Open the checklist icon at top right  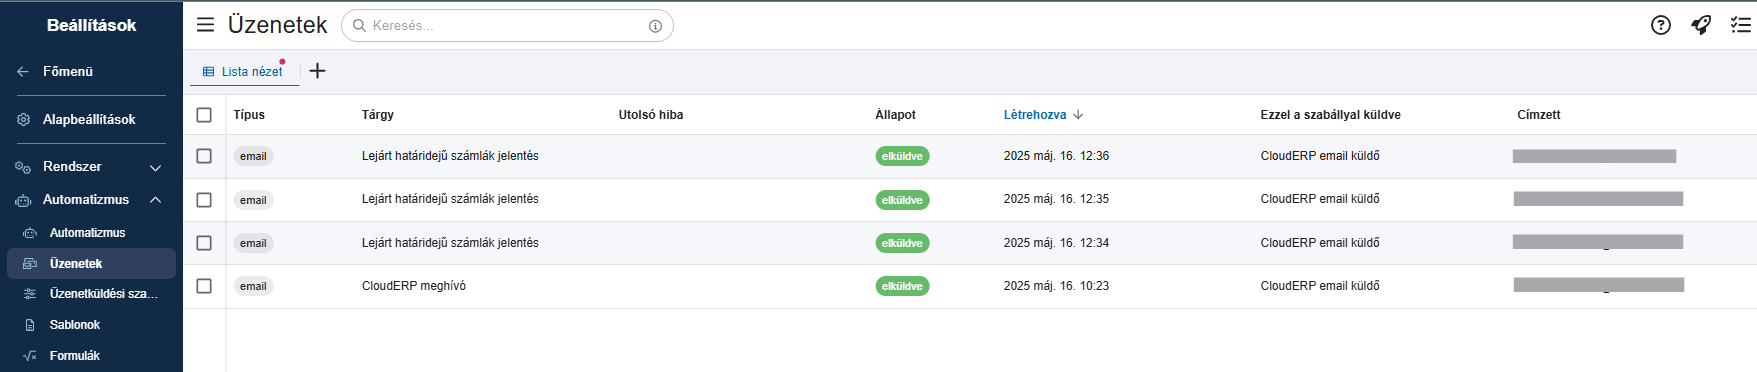pos(1741,25)
